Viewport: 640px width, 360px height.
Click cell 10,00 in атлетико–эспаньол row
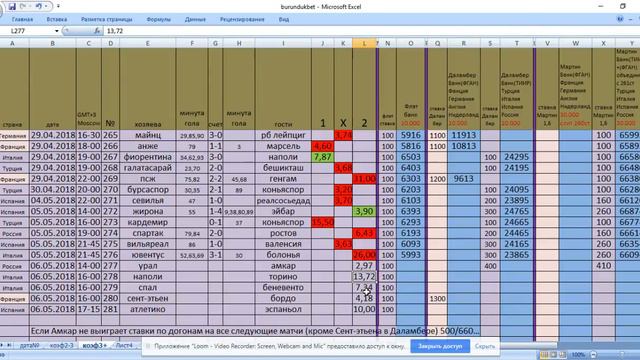[x=364, y=309]
